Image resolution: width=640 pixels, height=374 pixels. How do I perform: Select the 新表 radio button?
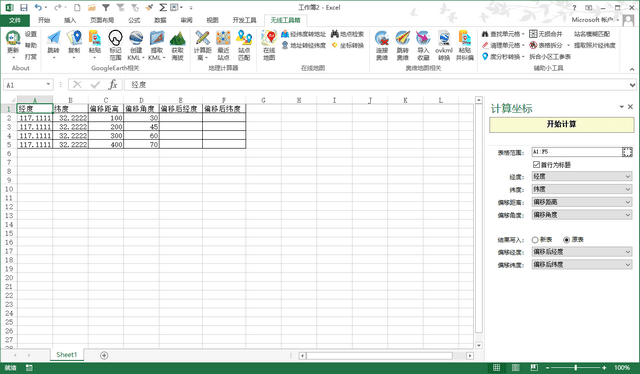coord(535,240)
